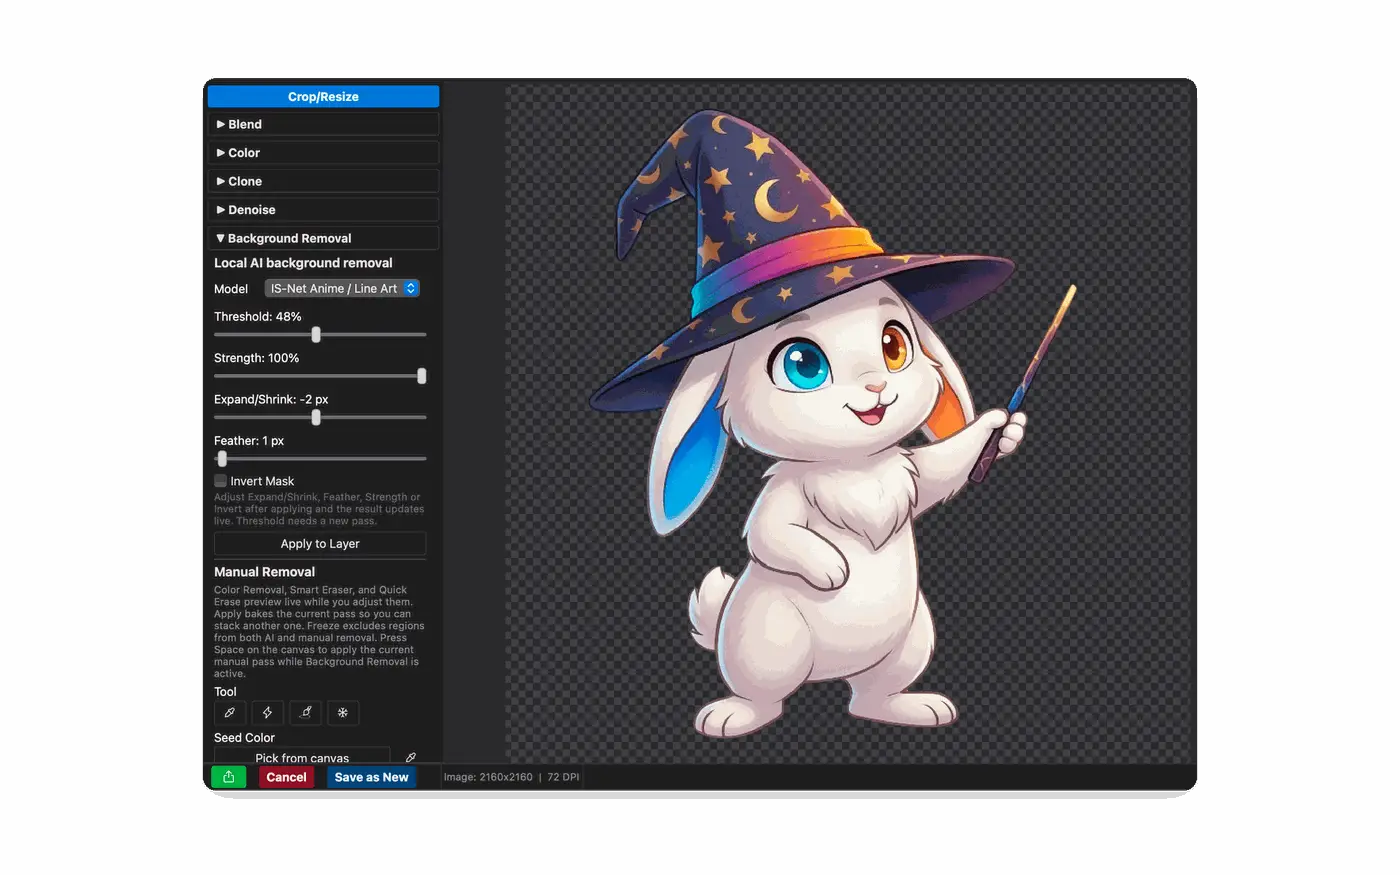Click the Feather slider handle
The width and height of the screenshot is (1400, 875).
coord(222,459)
